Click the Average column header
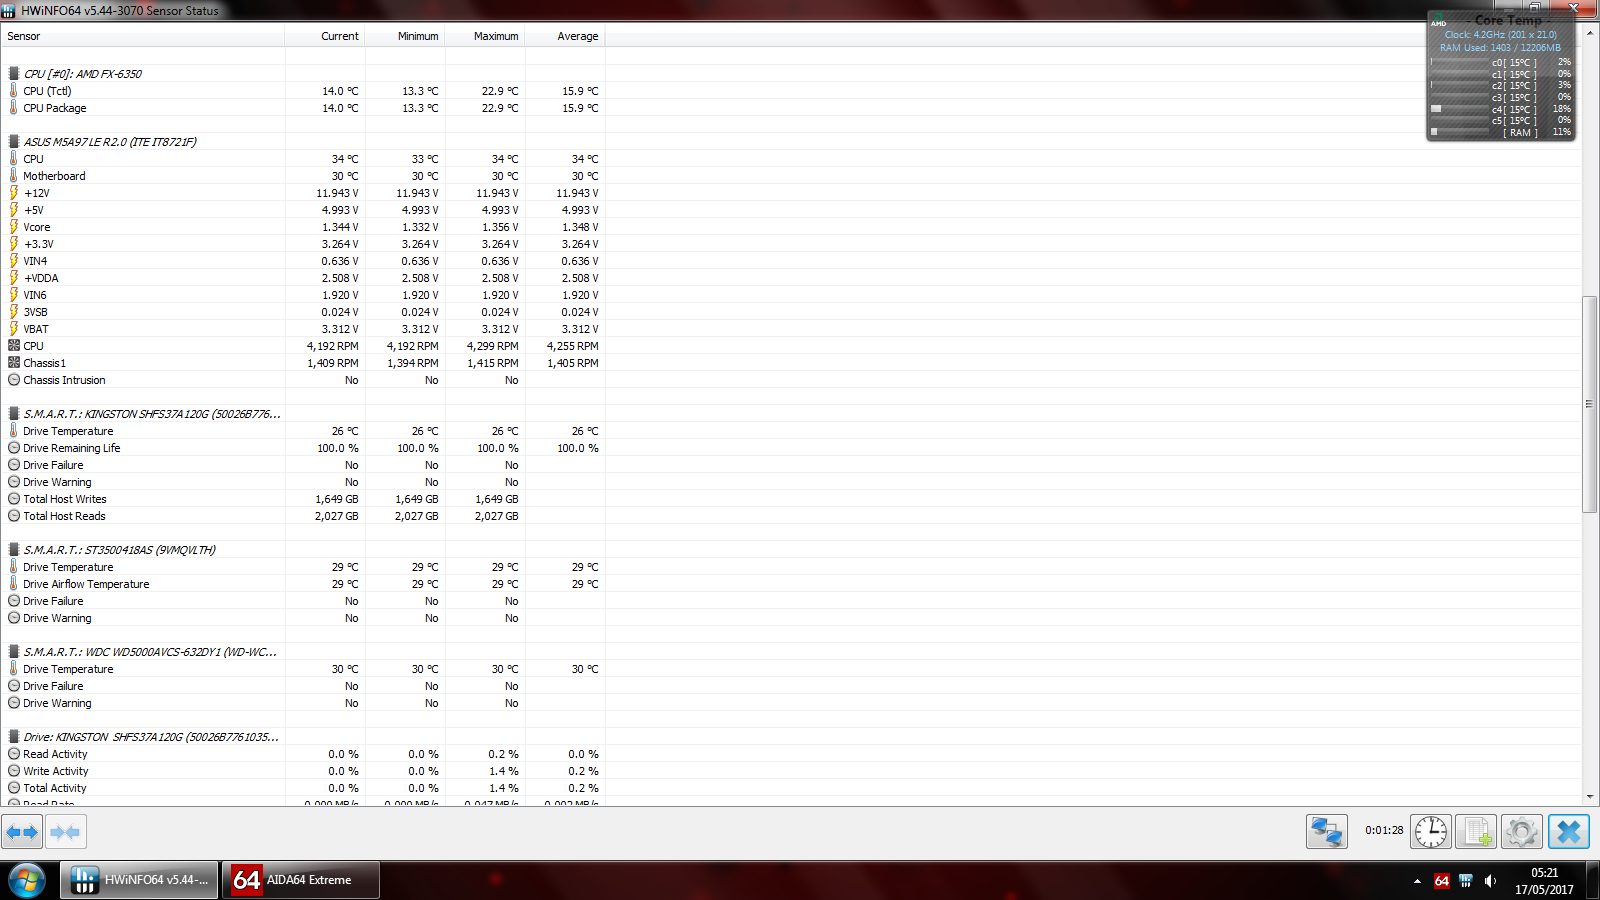Viewport: 1600px width, 900px height. click(x=565, y=36)
